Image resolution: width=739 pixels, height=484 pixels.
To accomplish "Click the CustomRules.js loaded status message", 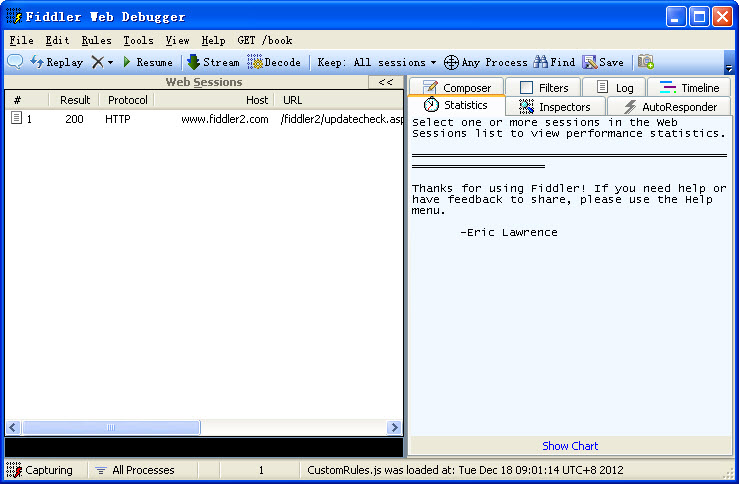I will [465, 470].
